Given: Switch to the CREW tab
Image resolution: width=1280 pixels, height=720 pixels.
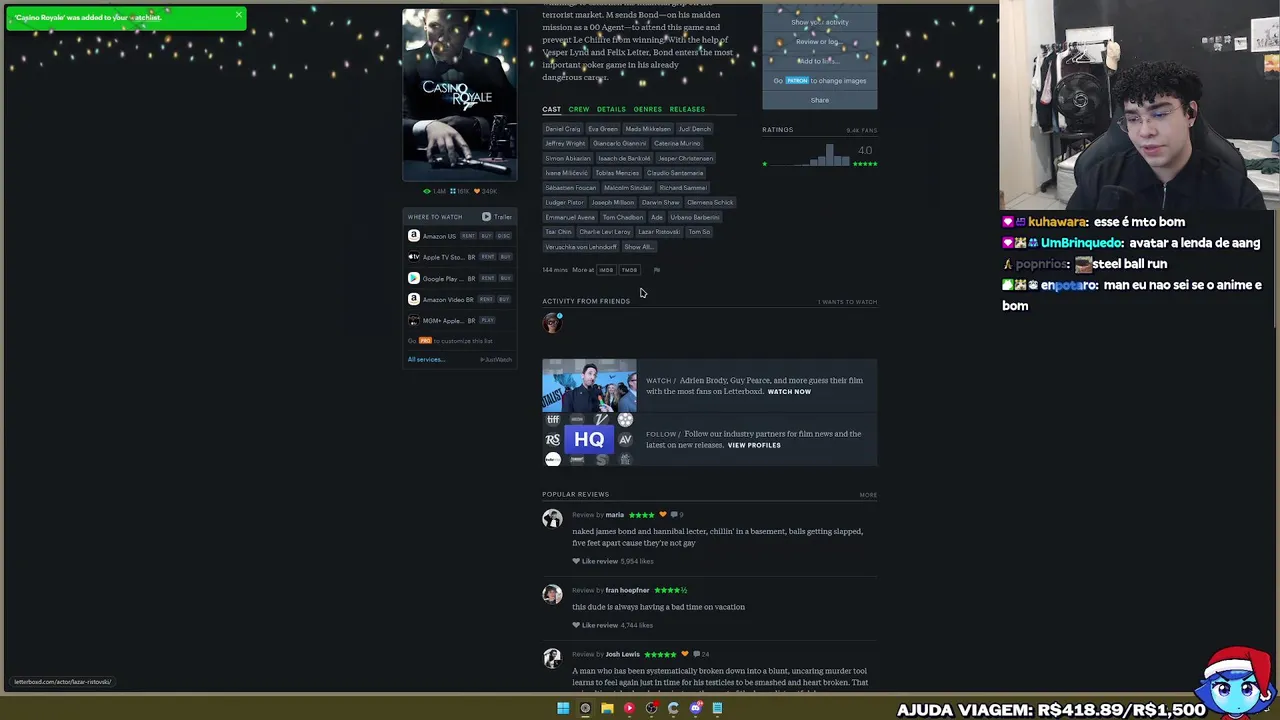Looking at the screenshot, I should [579, 109].
